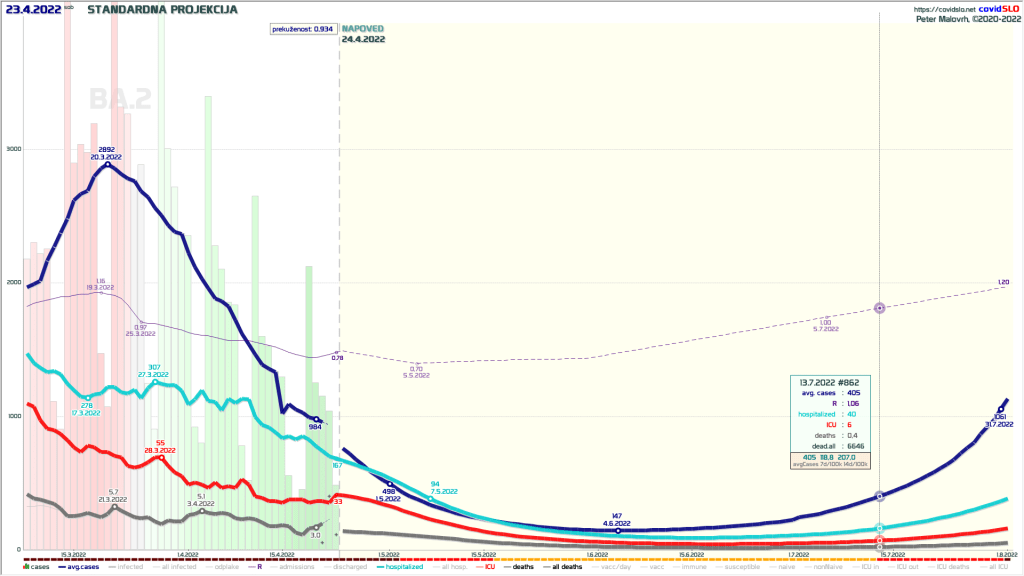Click the R marker at 5.7.2022

879,308
